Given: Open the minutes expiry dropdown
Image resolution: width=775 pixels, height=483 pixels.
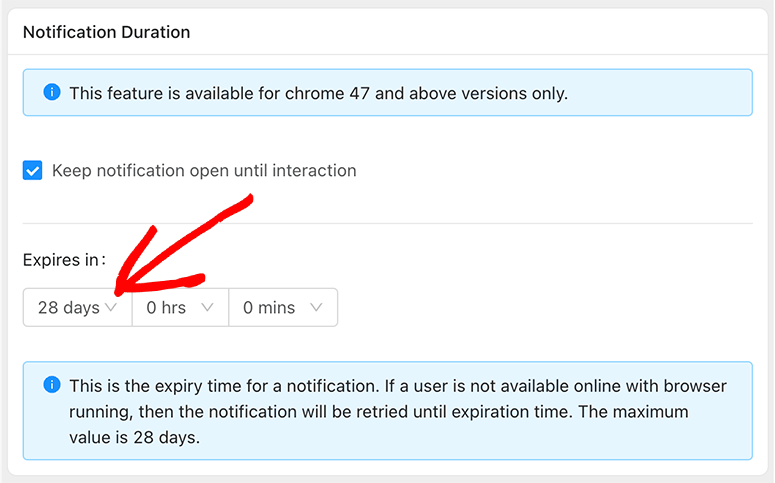Looking at the screenshot, I should [x=283, y=308].
